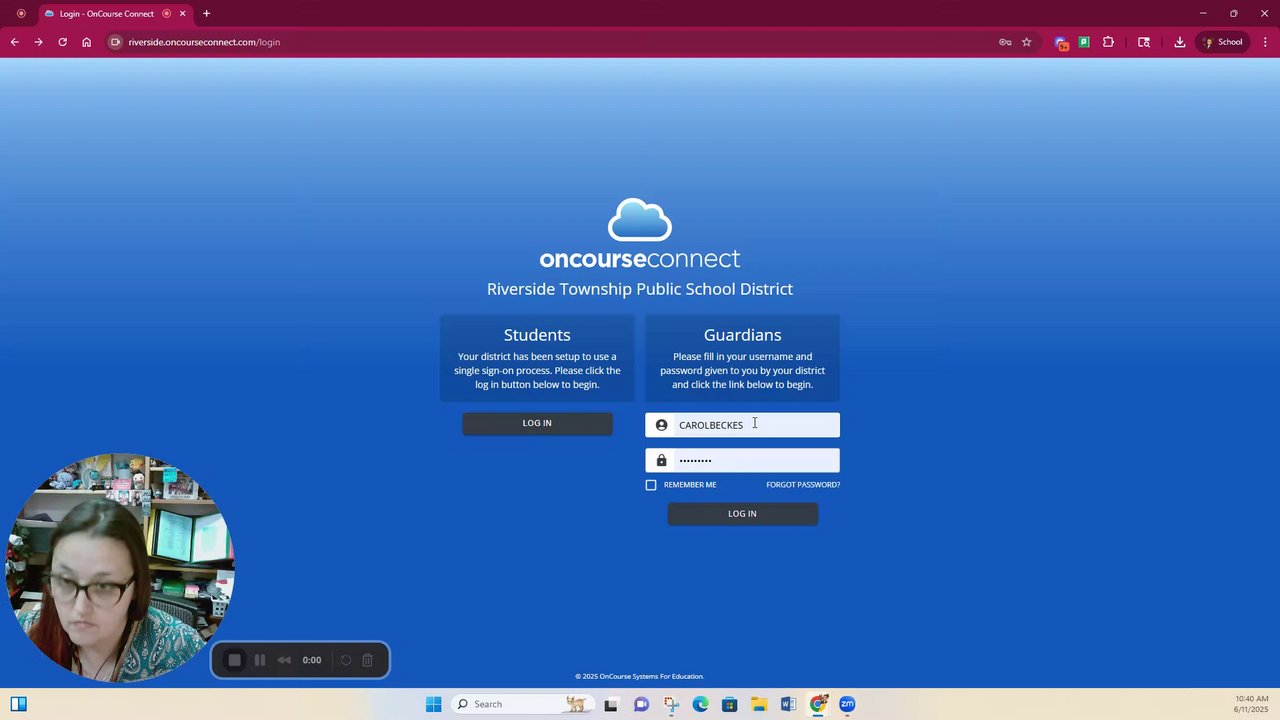The image size is (1280, 720).
Task: Open the Chrome three-dot menu
Action: (x=1265, y=42)
